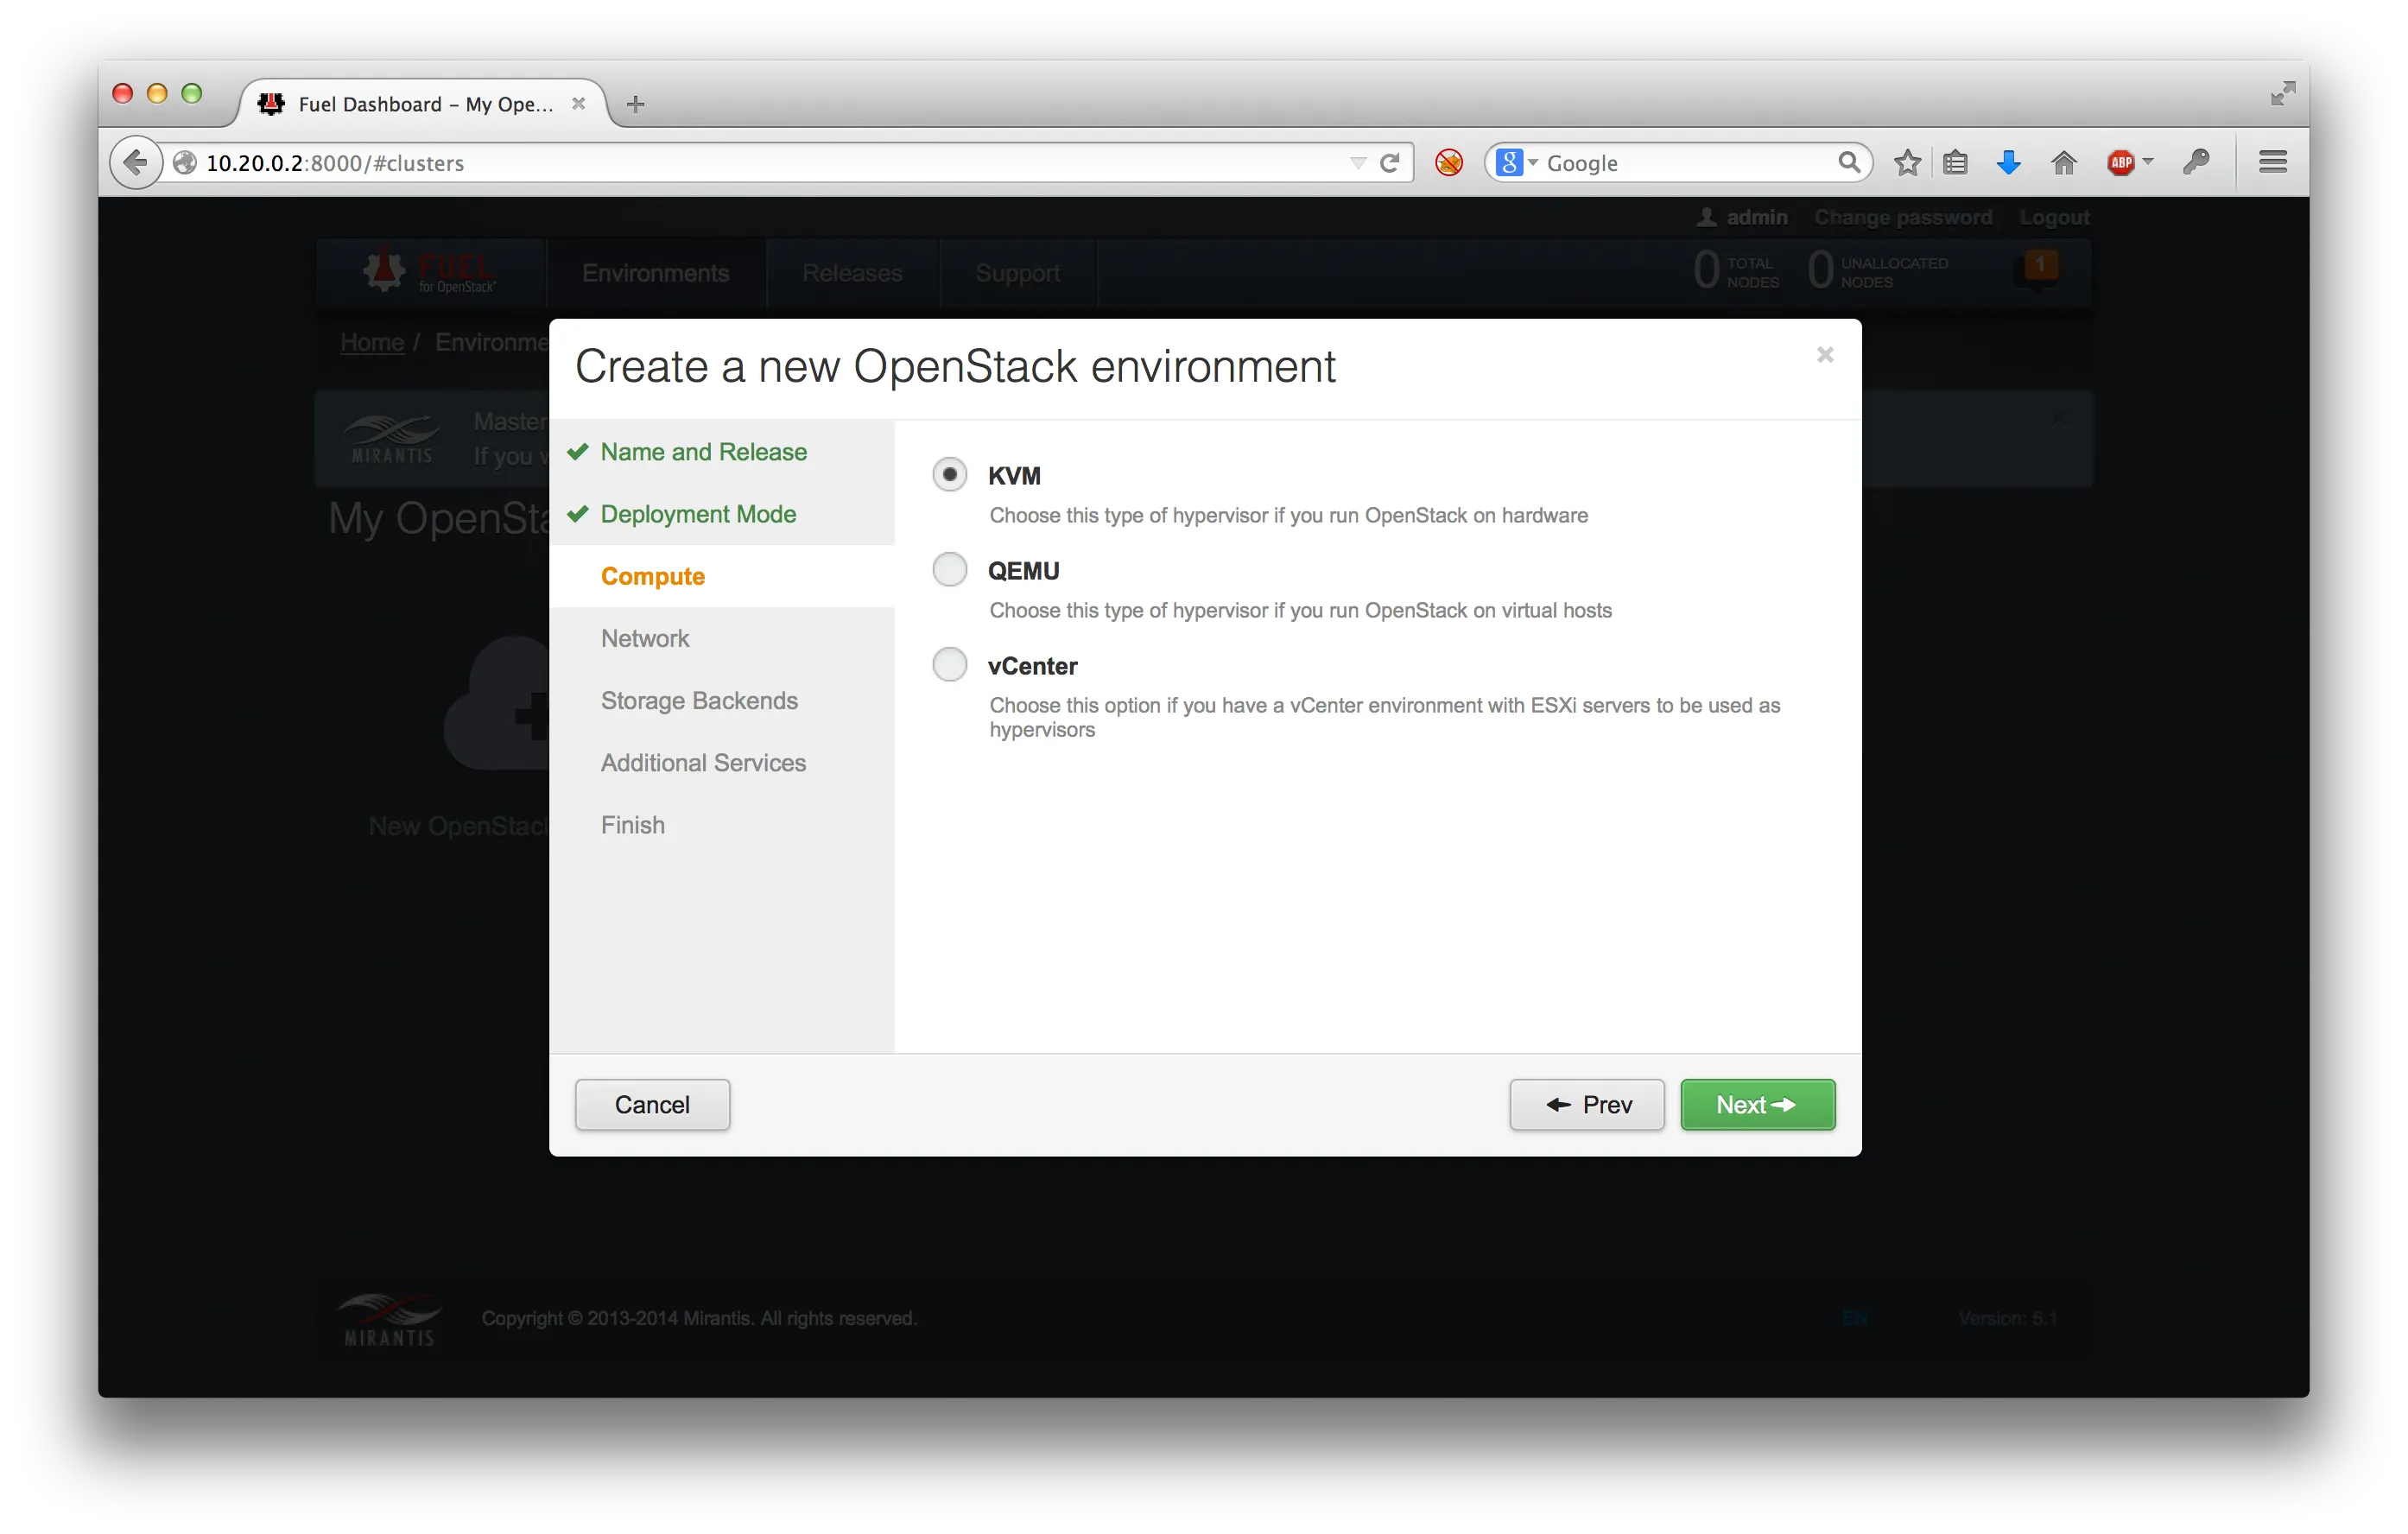Open the Releases navigation item

pyautogui.click(x=852, y=273)
